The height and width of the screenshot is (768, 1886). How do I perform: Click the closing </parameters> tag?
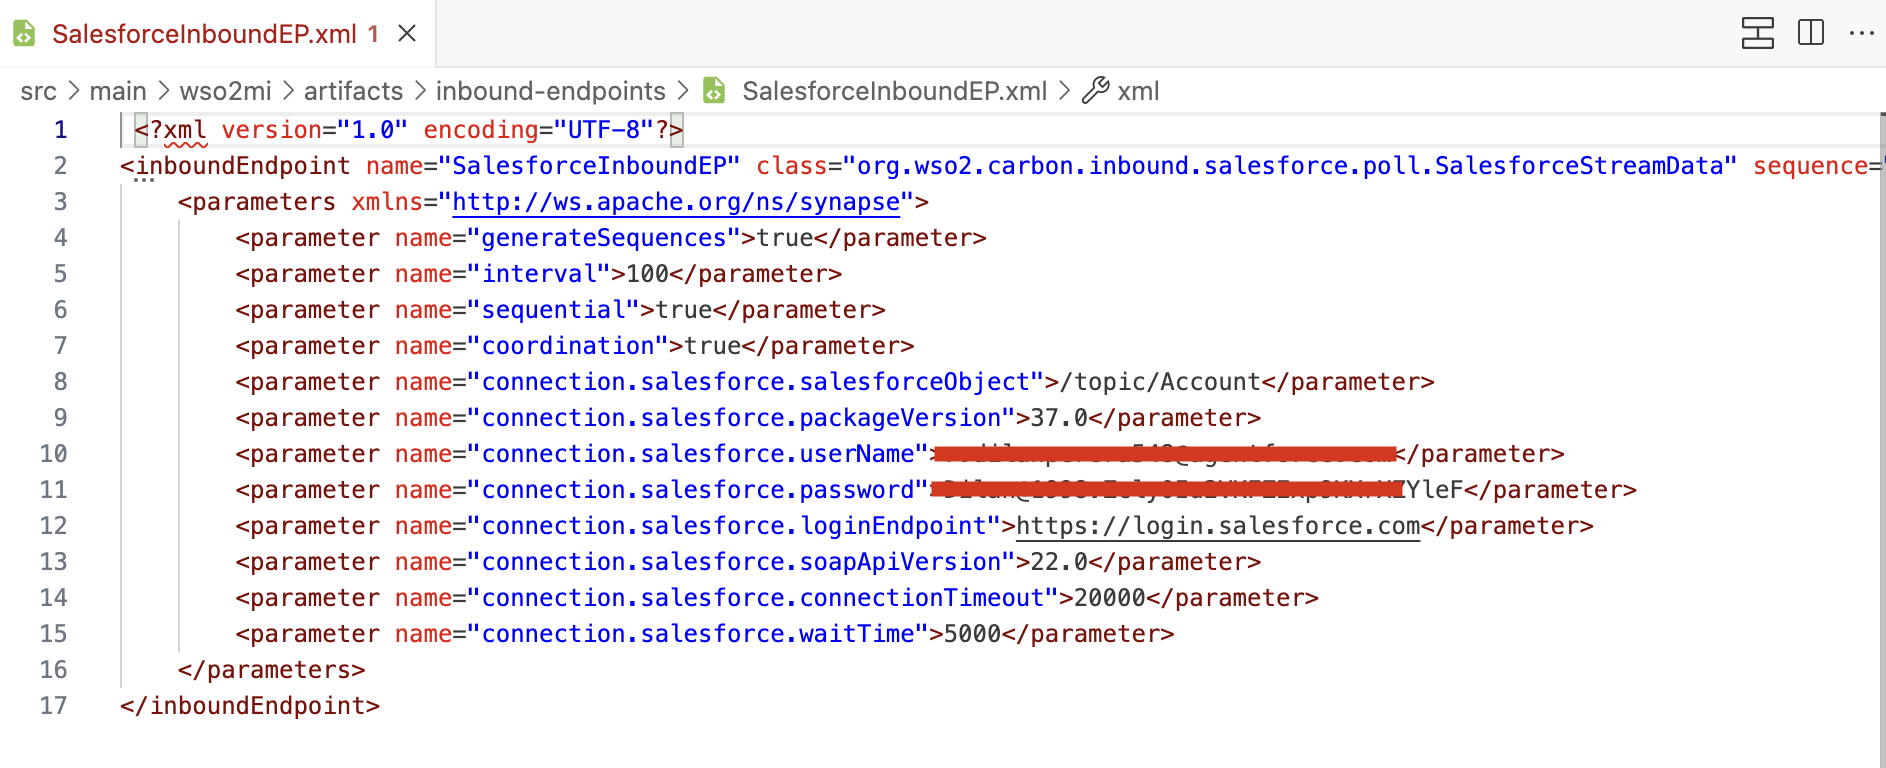coord(271,670)
